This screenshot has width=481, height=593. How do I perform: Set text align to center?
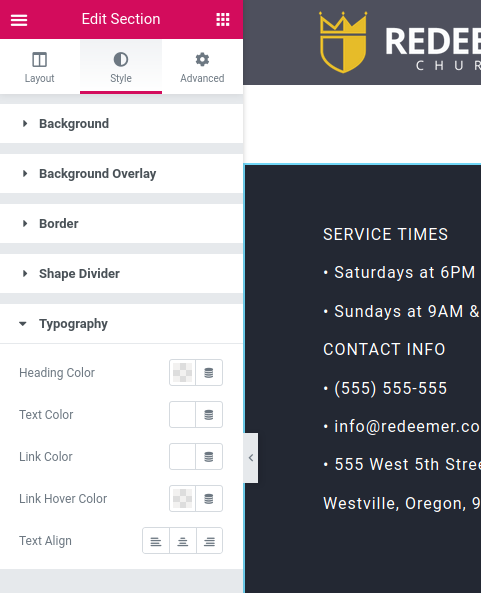point(183,541)
